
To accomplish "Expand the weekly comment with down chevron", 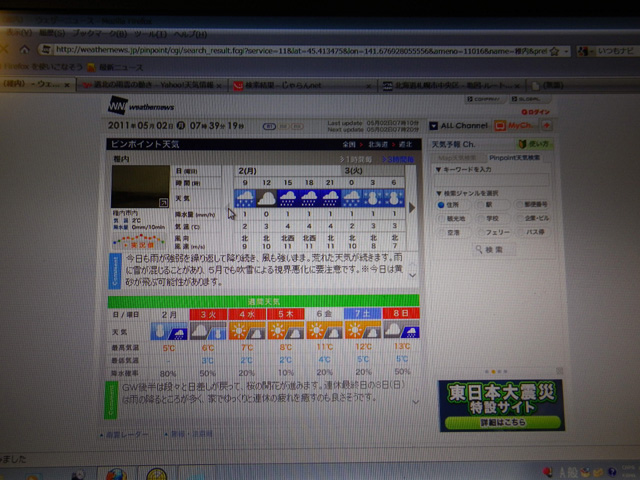I will point(414,401).
